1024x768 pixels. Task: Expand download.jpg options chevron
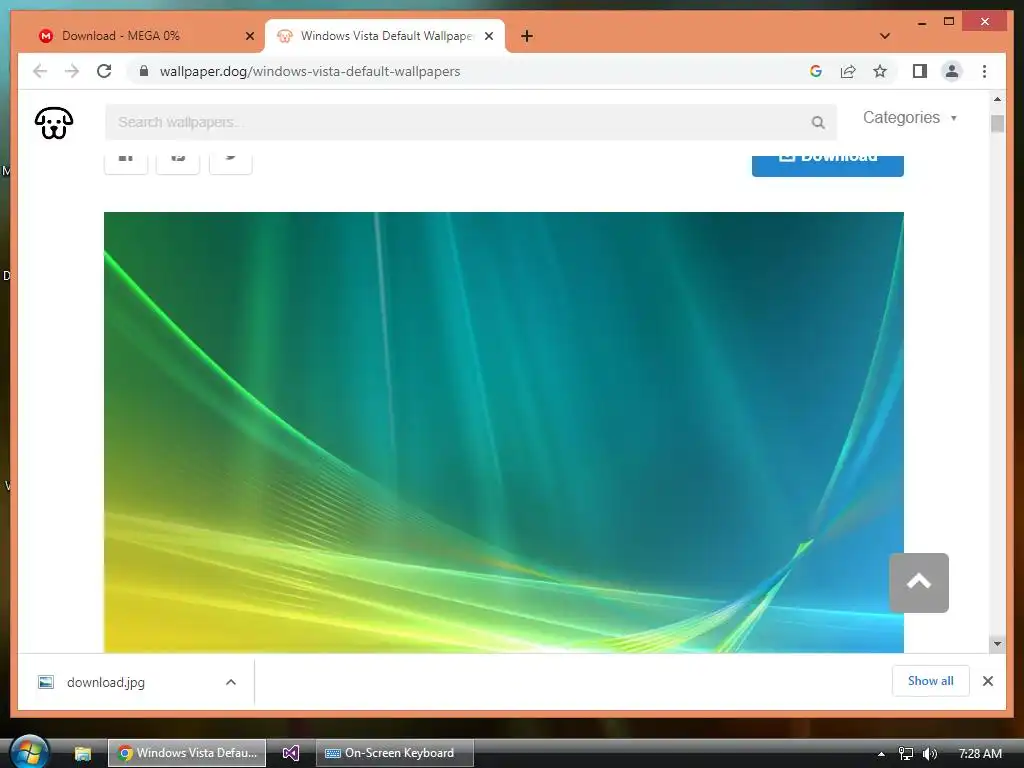click(x=231, y=682)
